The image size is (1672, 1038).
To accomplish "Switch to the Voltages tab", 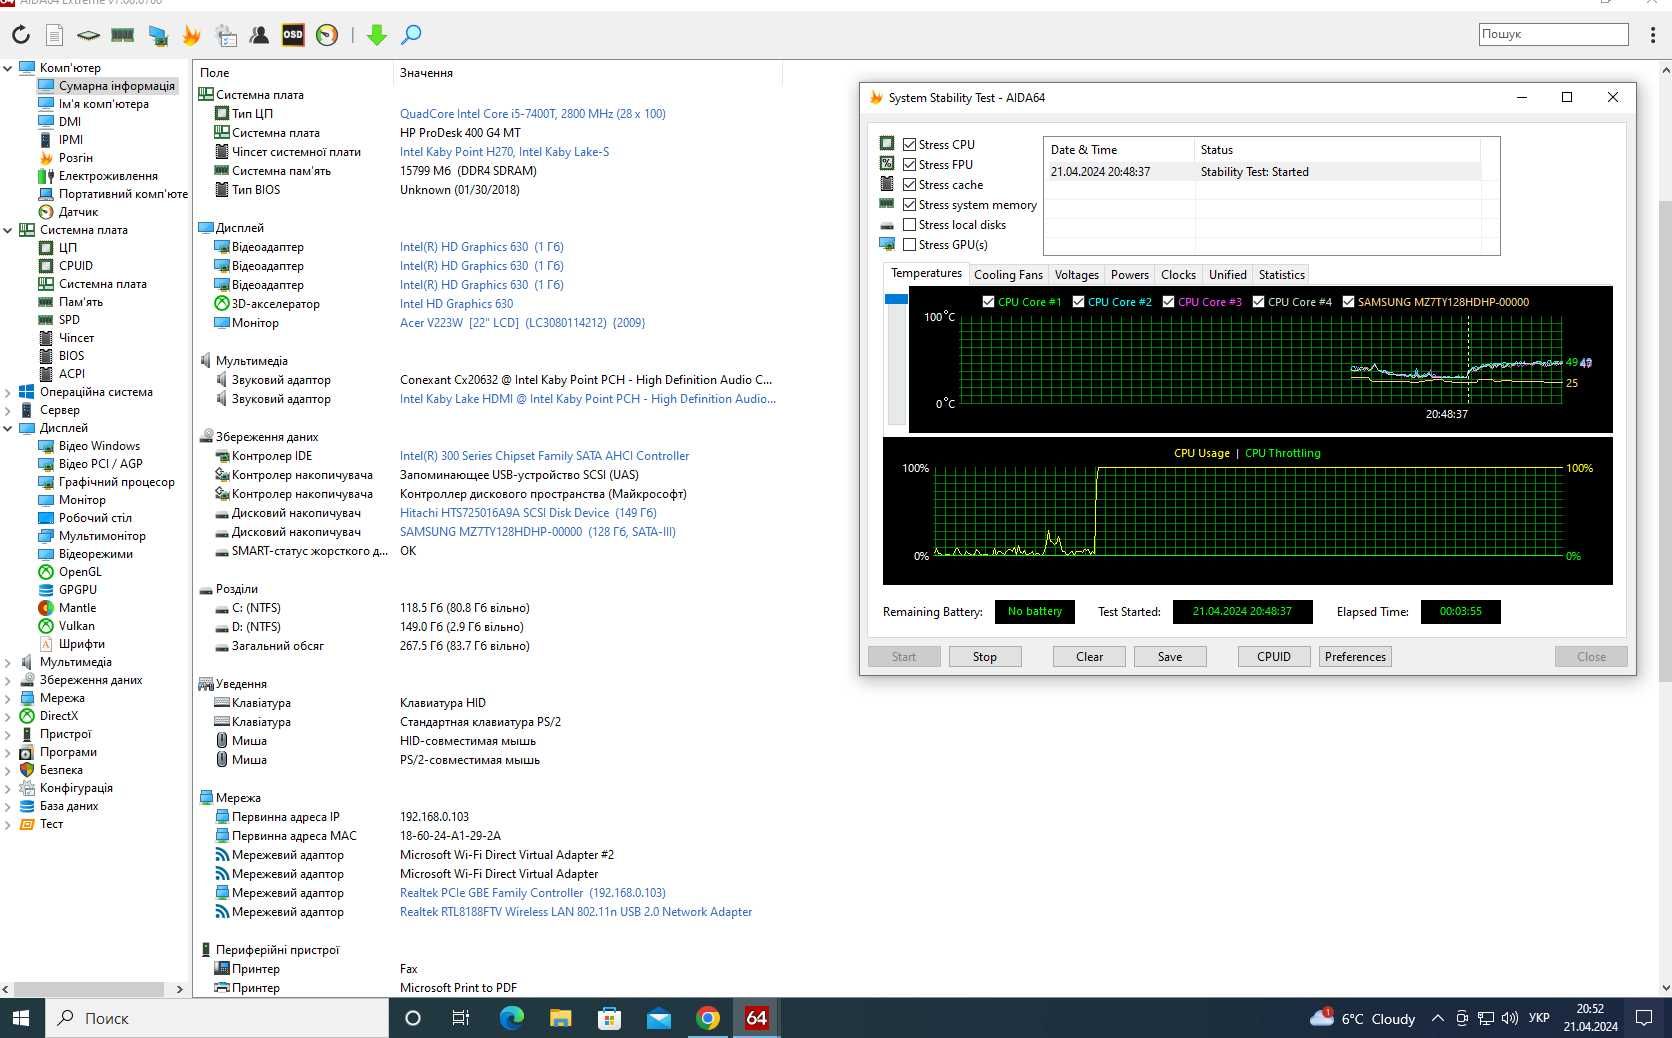I will click(x=1076, y=275).
